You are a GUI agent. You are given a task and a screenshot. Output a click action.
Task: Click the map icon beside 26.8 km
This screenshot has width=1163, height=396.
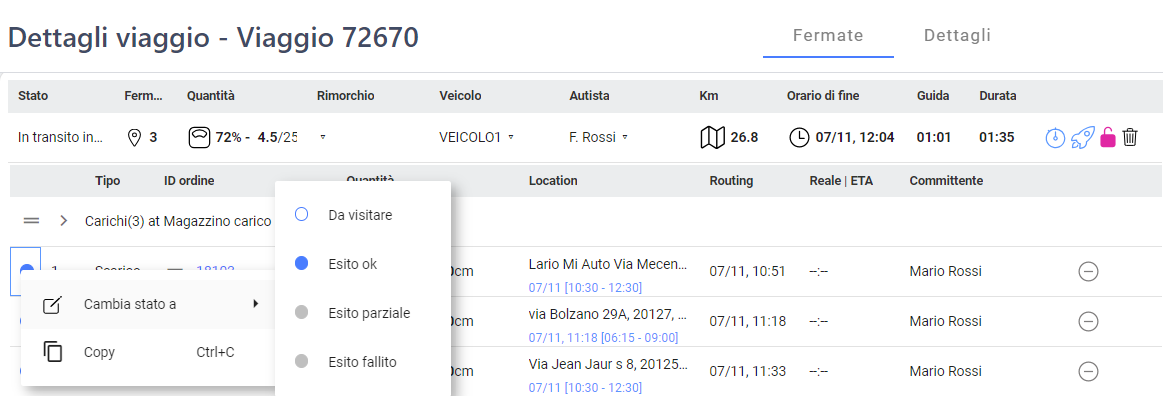tap(713, 137)
